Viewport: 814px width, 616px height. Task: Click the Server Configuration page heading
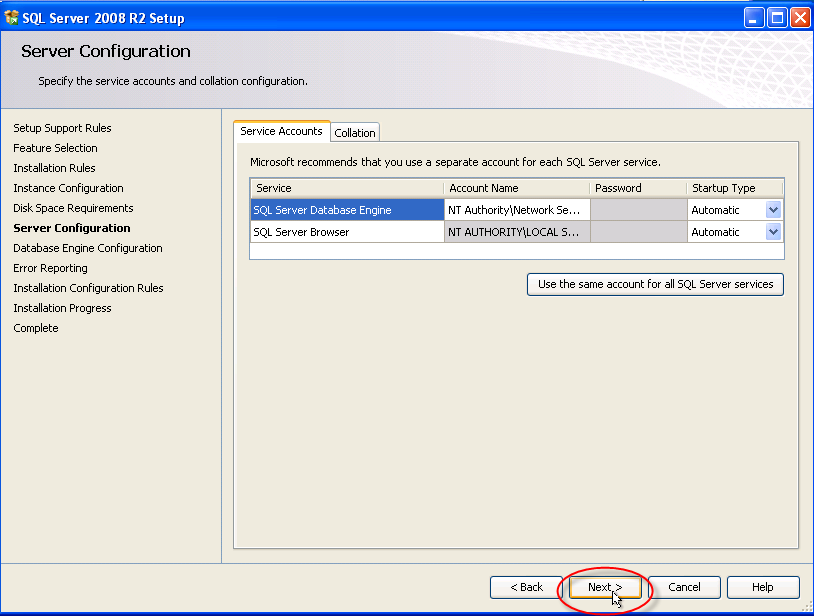pos(106,51)
